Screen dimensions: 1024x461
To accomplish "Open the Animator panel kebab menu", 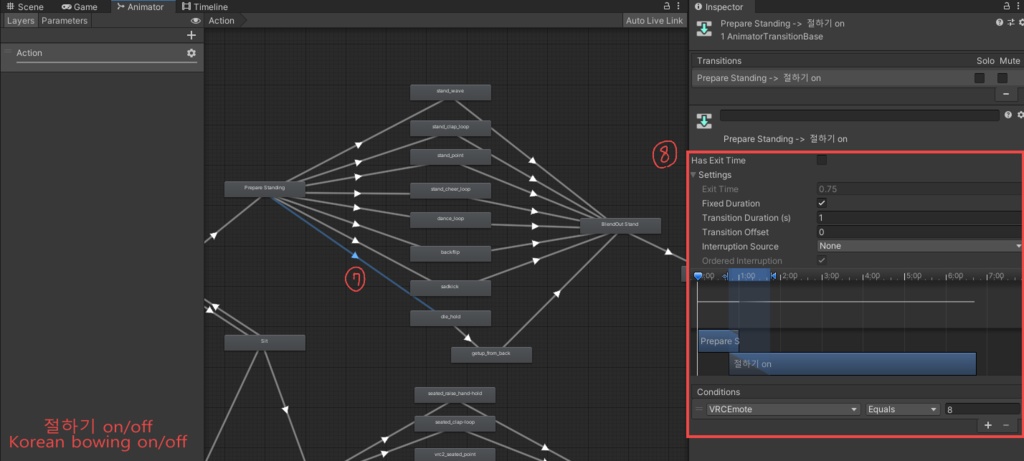I will (679, 6).
